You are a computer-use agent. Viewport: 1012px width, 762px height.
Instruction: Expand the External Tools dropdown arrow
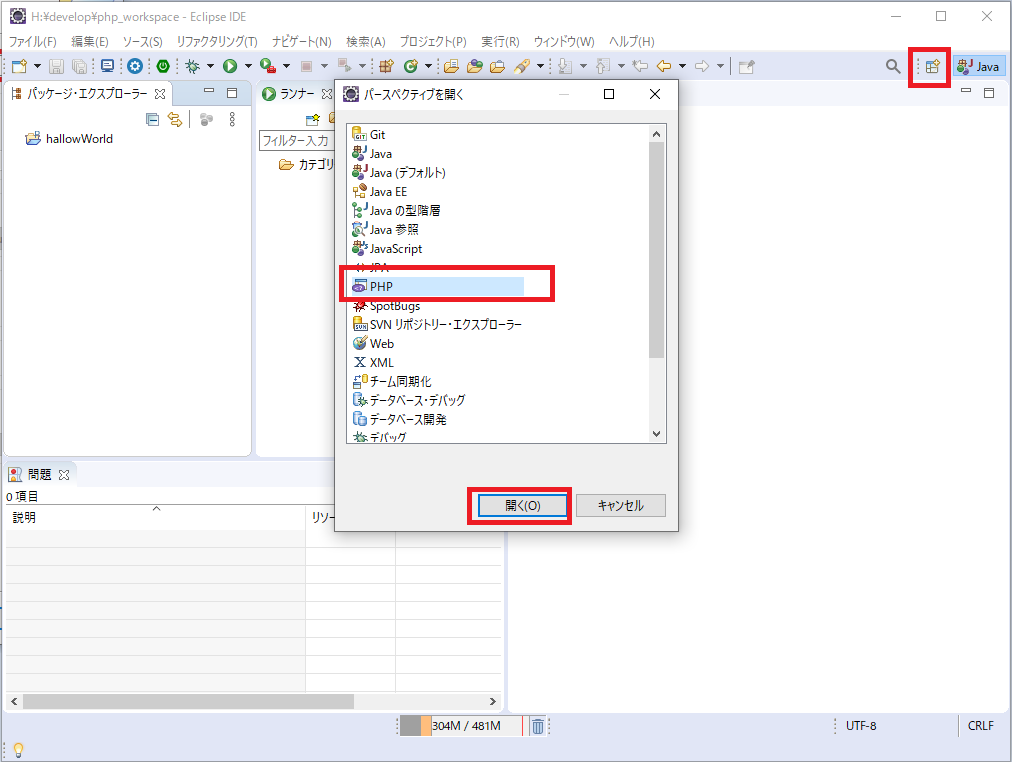point(286,66)
